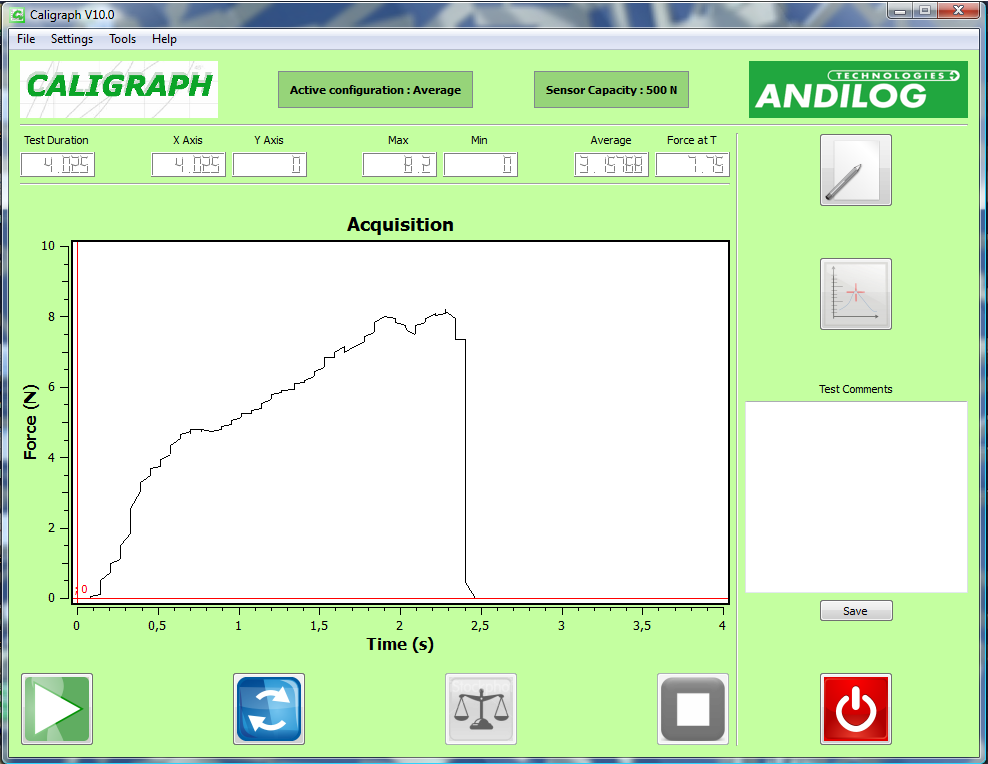Quit using the red power button
Viewport: 988px width, 764px height.
coord(856,709)
